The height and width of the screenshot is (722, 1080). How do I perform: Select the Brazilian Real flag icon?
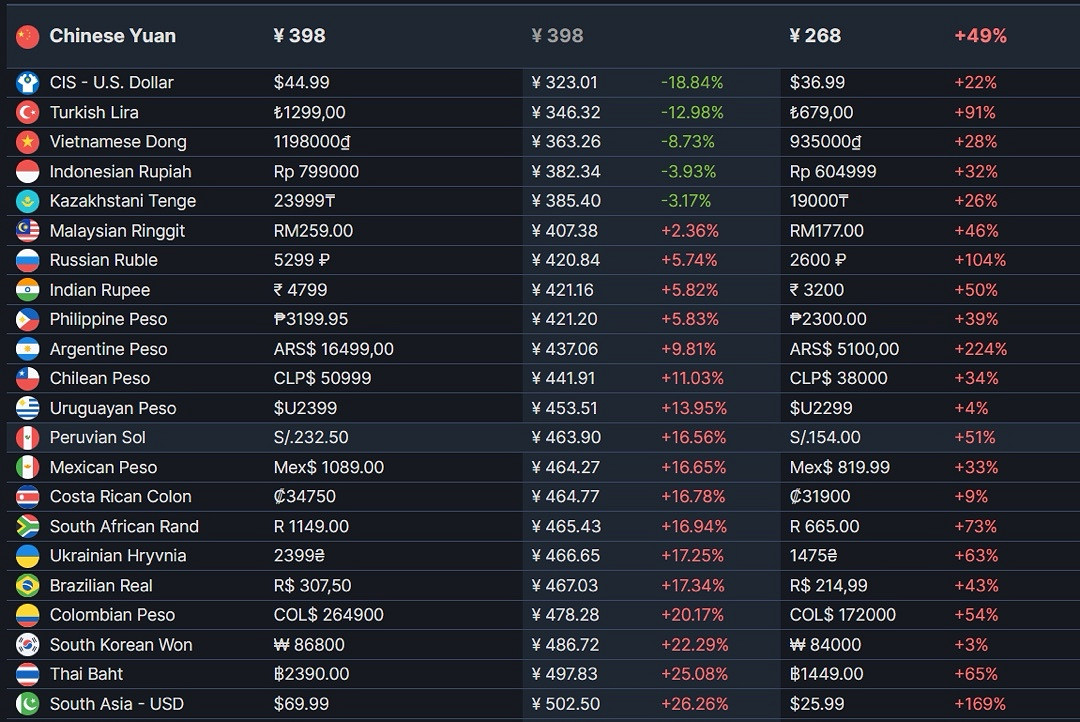[x=28, y=585]
